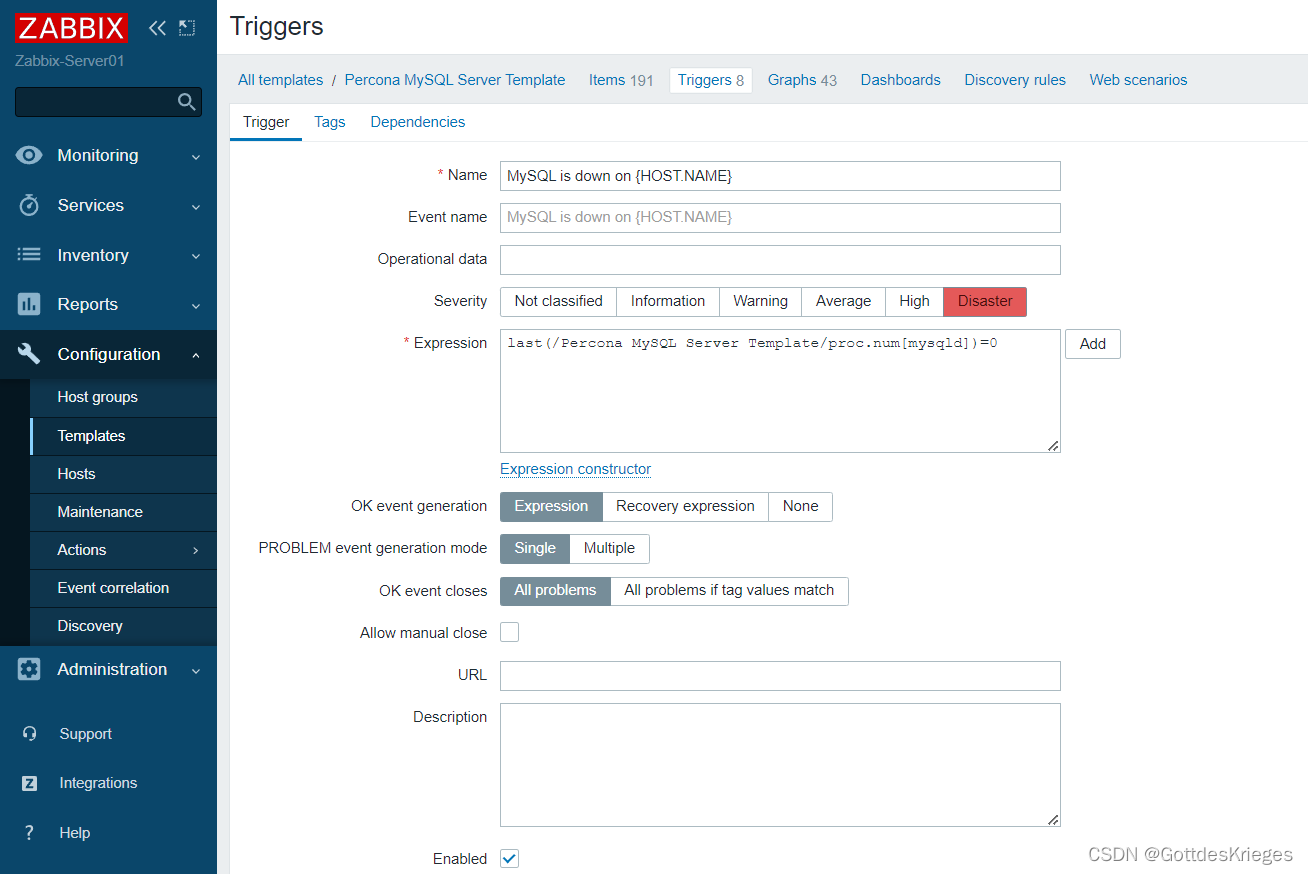Open the Web scenarios link
The height and width of the screenshot is (874, 1308).
coord(1138,80)
